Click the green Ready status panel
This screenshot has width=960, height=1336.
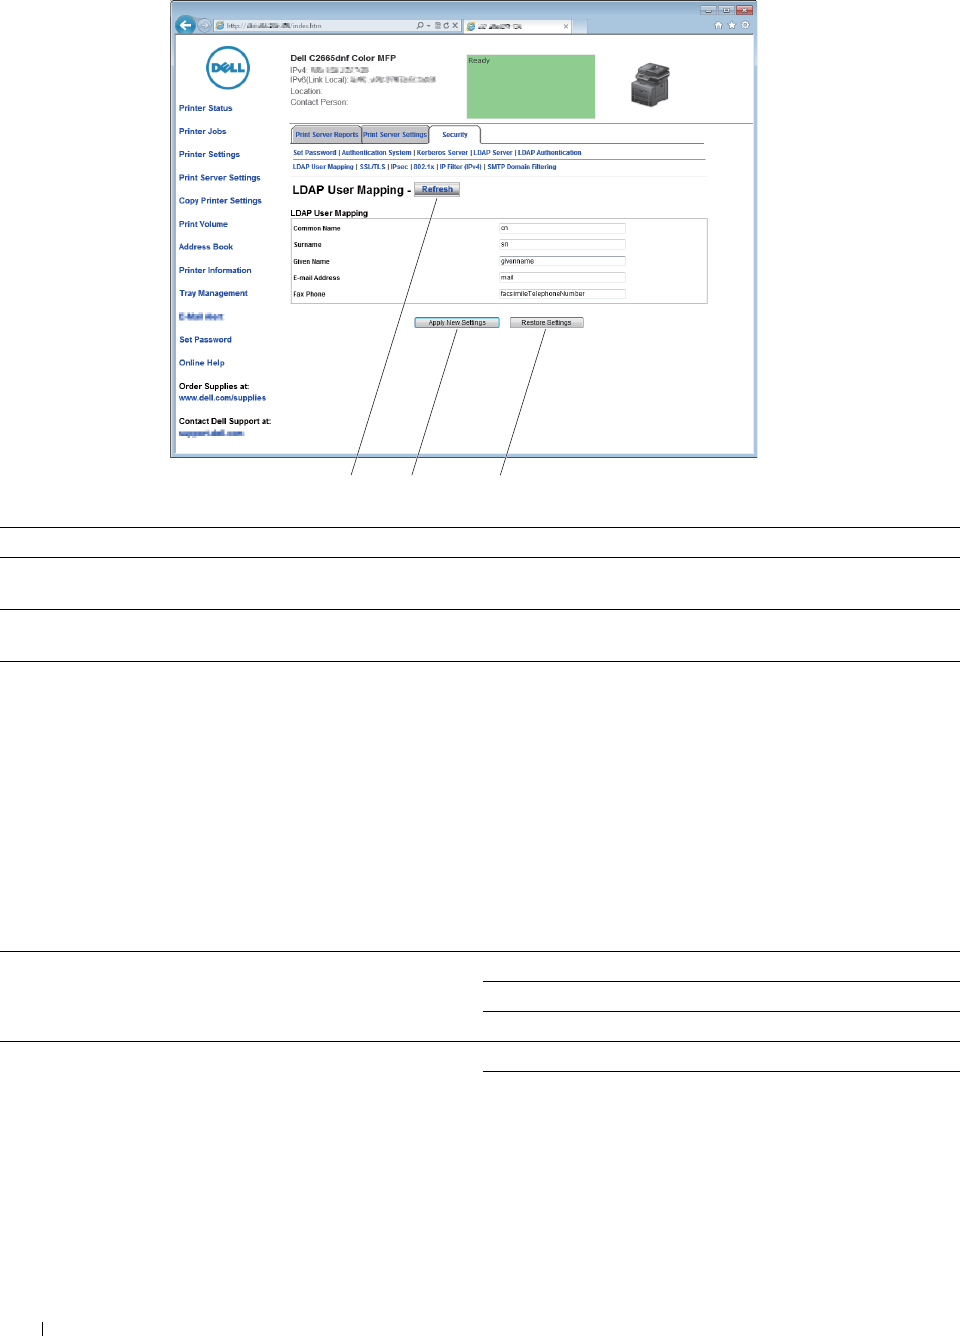pyautogui.click(x=531, y=86)
